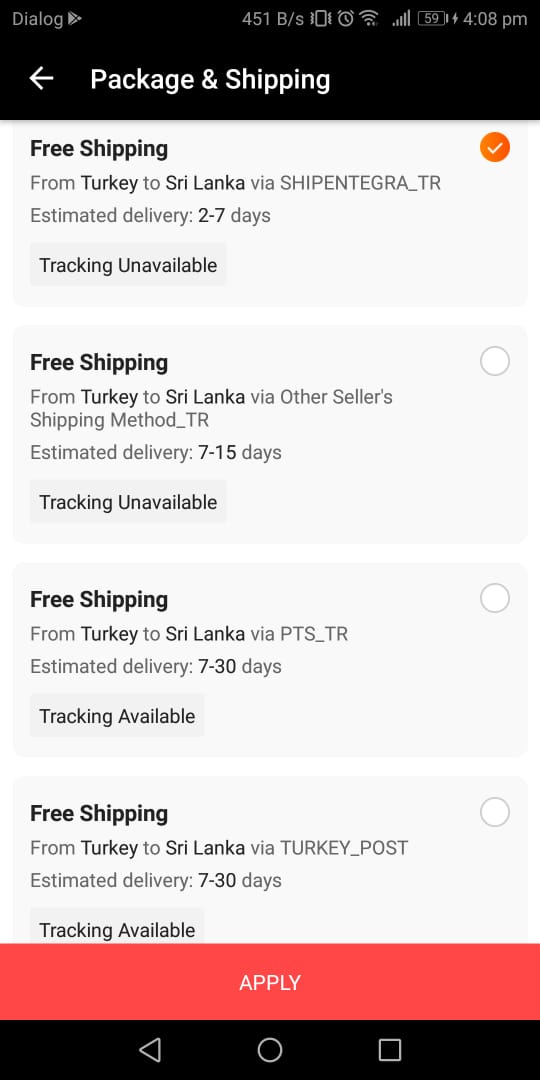The height and width of the screenshot is (1080, 540).
Task: Tap the battery indicator icon
Action: pyautogui.click(x=432, y=19)
